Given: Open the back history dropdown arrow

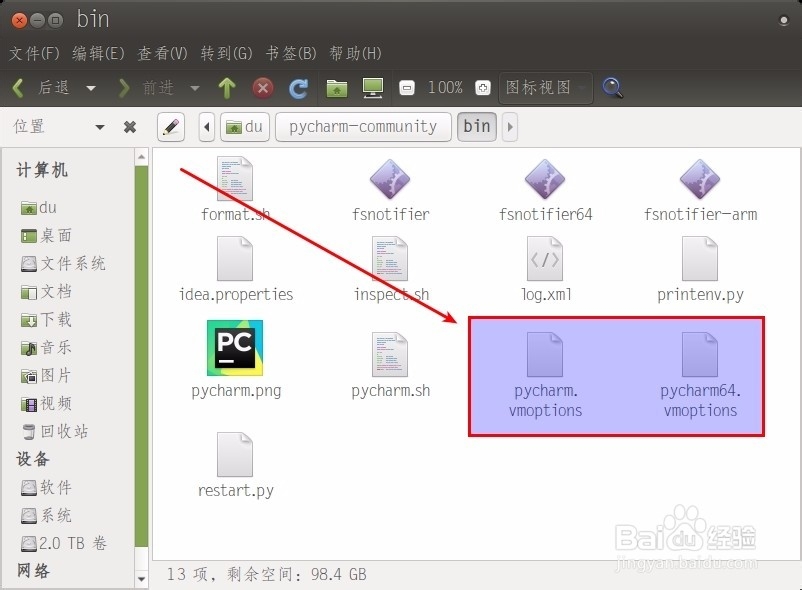Looking at the screenshot, I should (x=91, y=88).
